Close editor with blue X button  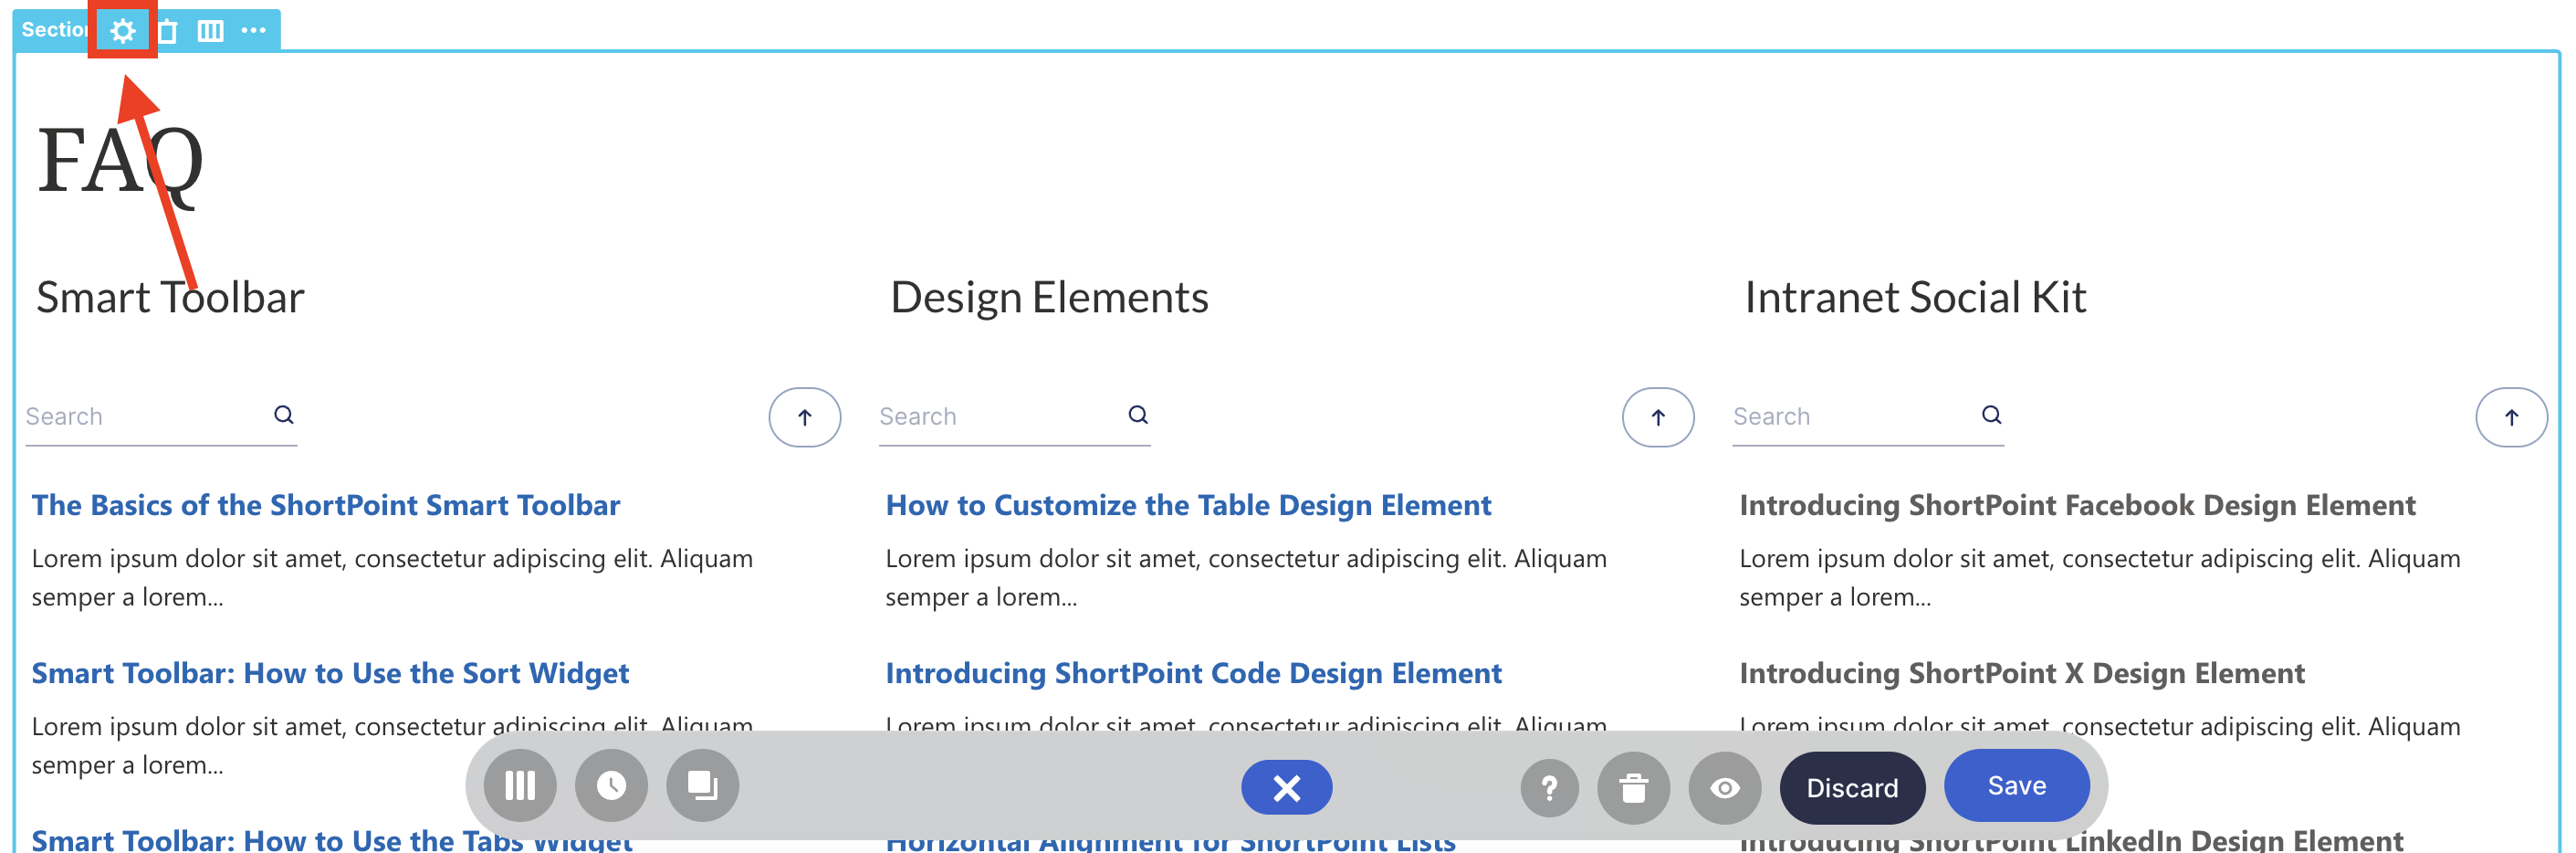click(1286, 788)
